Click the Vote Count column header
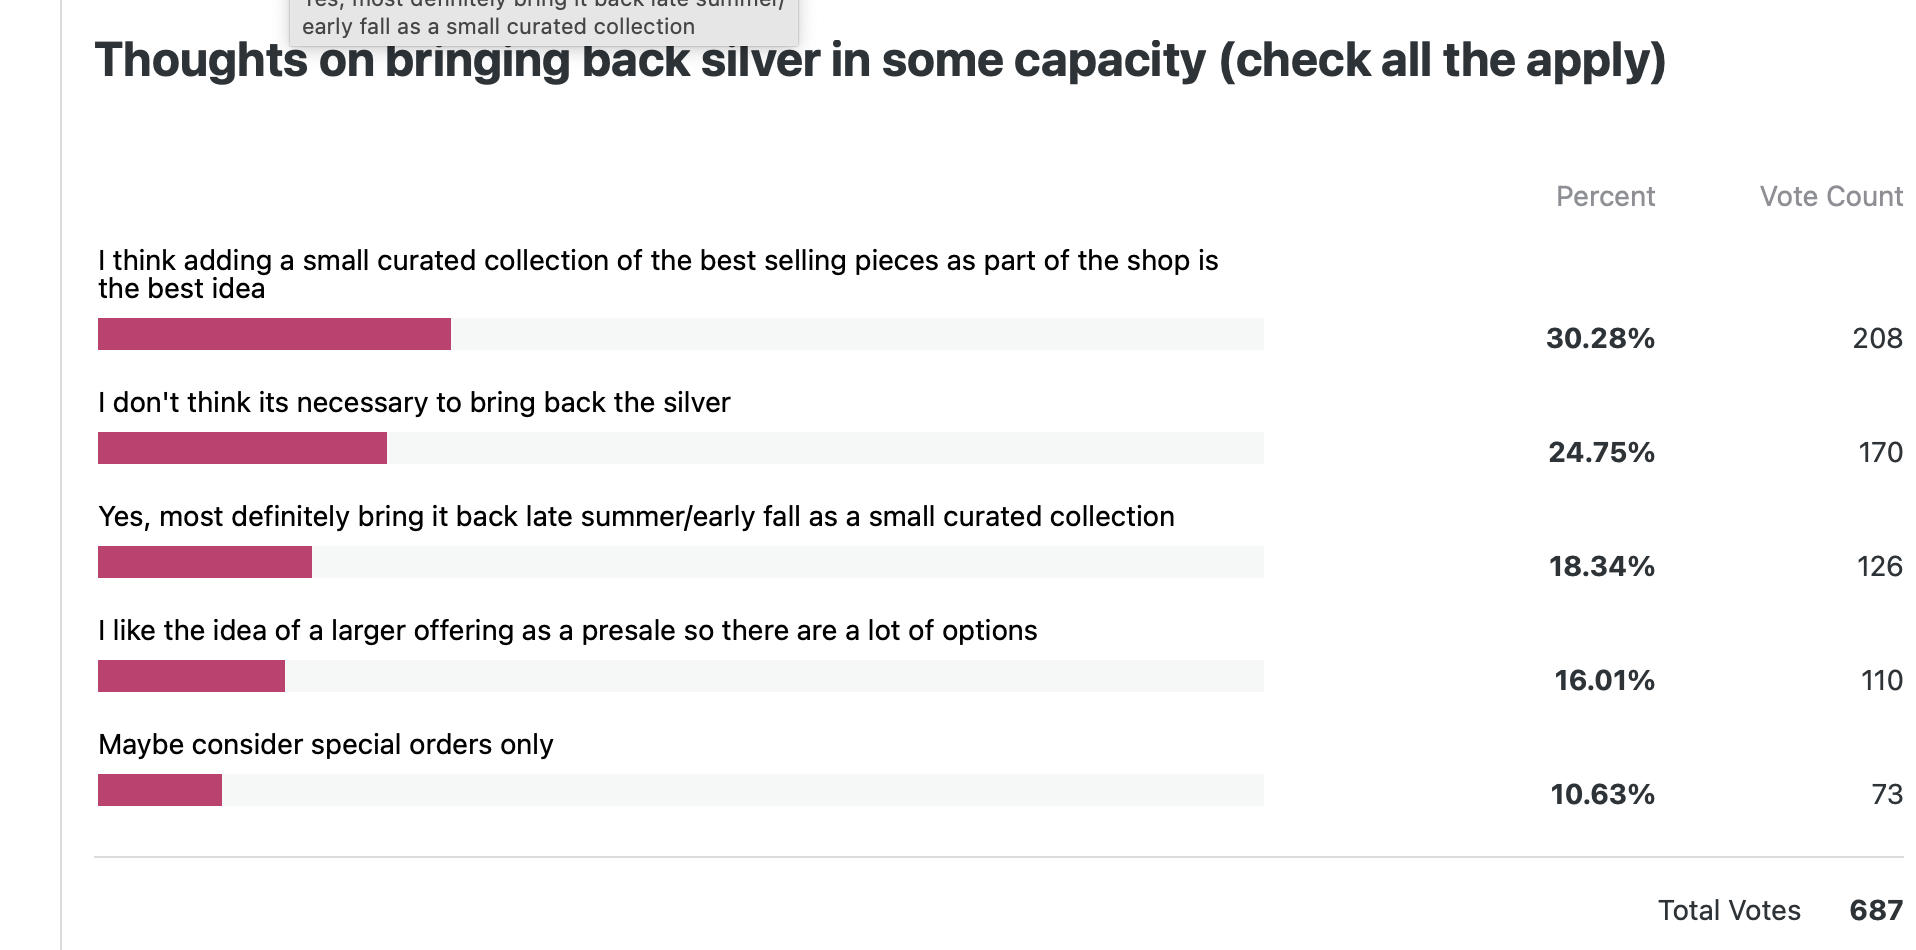Image resolution: width=1916 pixels, height=950 pixels. (x=1830, y=196)
